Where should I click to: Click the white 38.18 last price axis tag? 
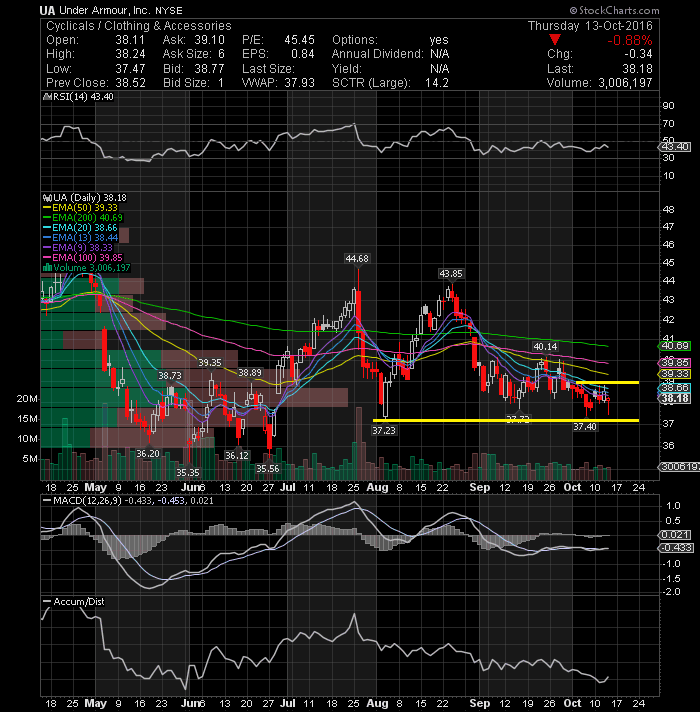click(x=675, y=398)
